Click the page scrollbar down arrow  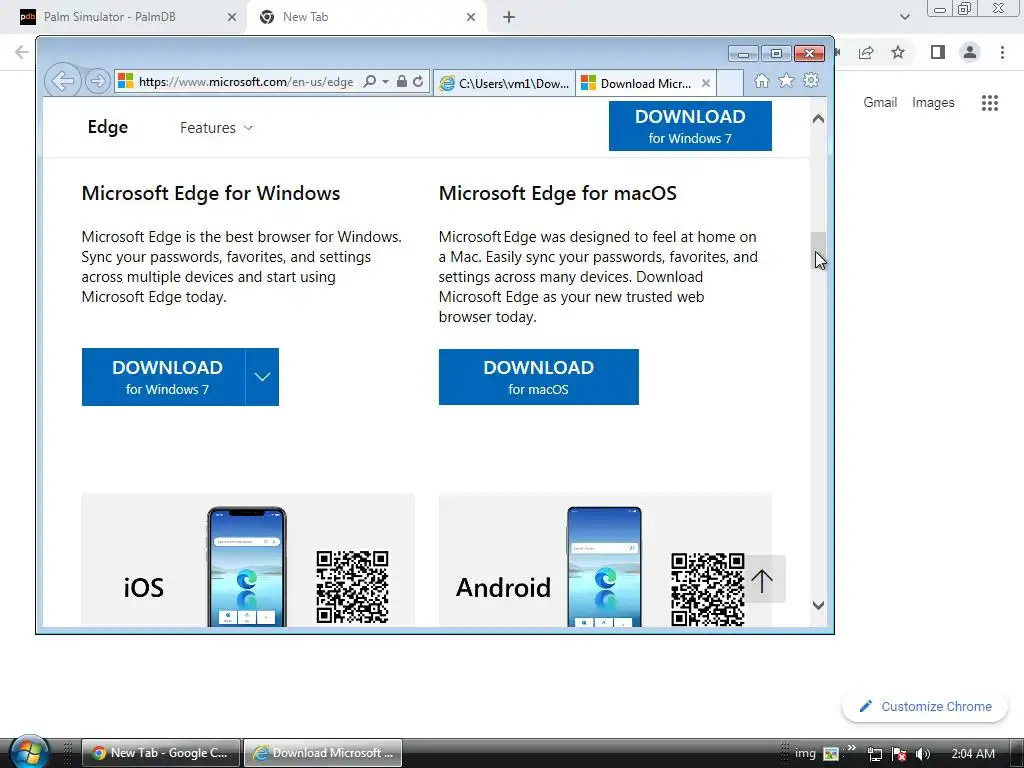pyautogui.click(x=818, y=605)
